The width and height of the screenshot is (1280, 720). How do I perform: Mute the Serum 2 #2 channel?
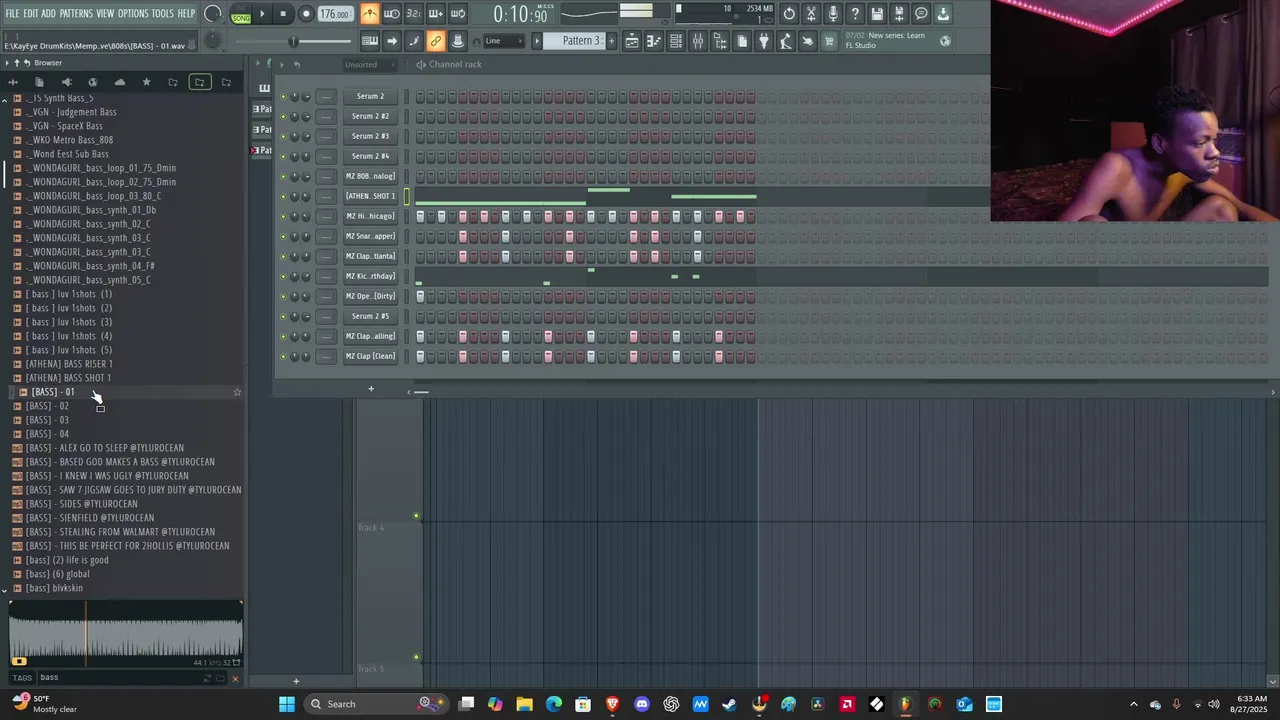[283, 116]
